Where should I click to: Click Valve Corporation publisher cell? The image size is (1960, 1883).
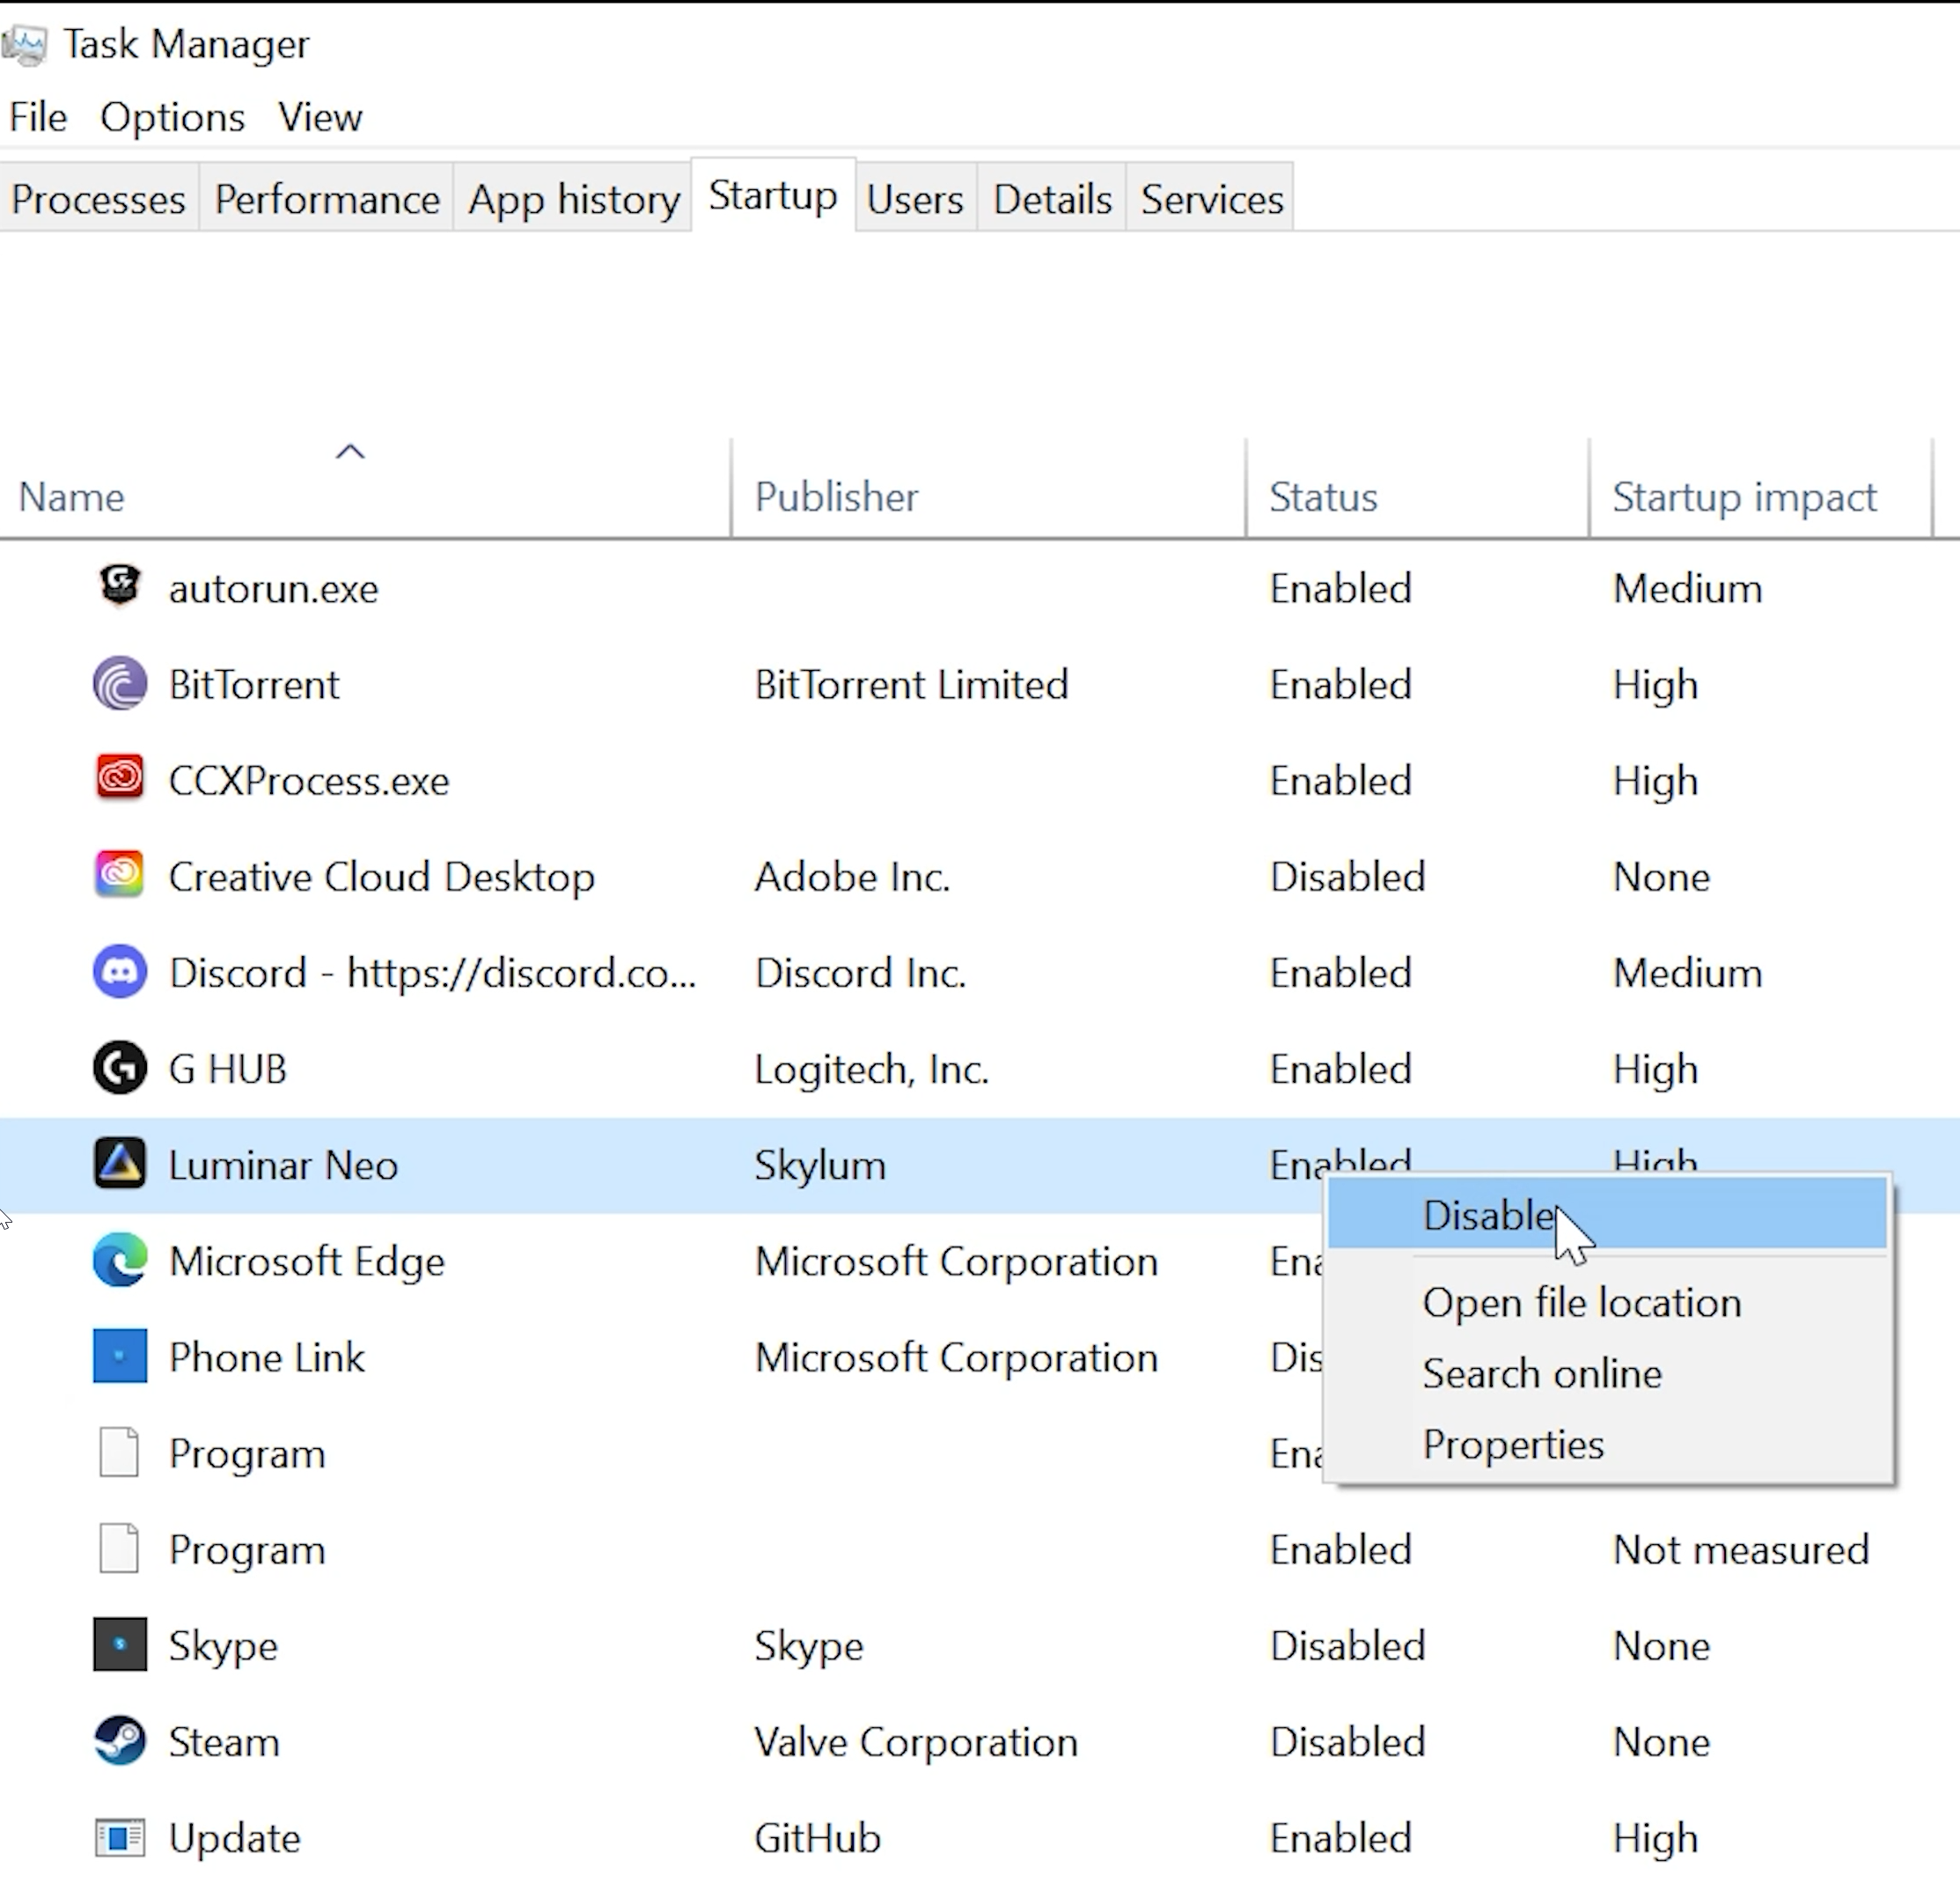point(916,1741)
